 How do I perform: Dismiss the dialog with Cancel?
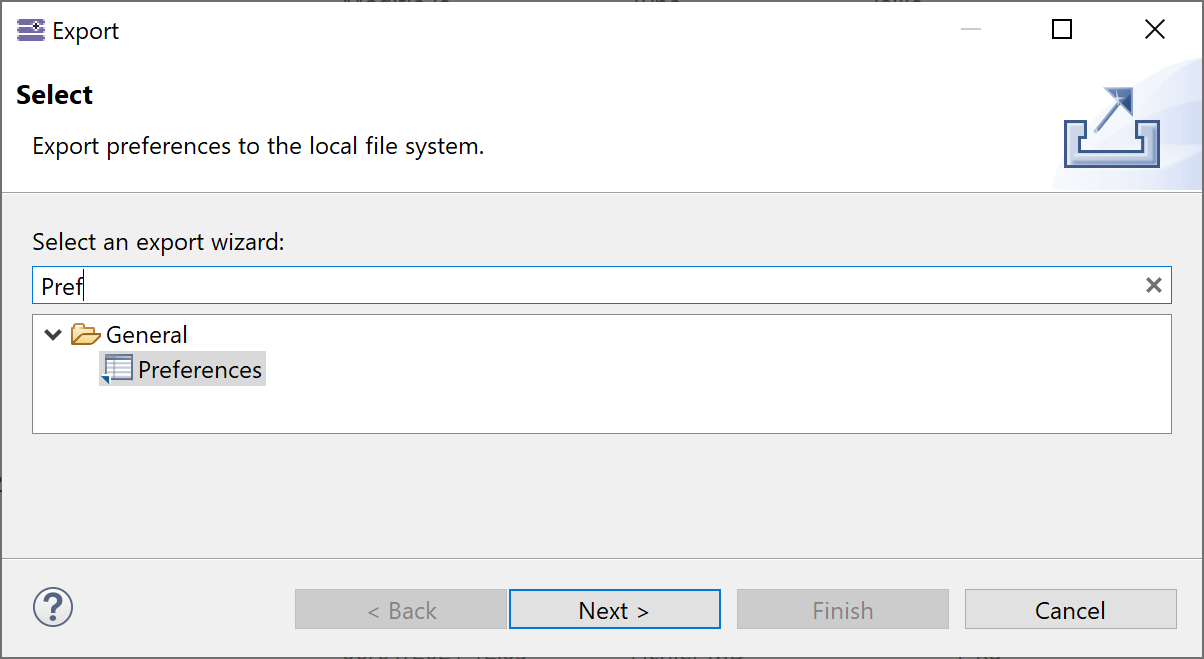[x=1070, y=610]
